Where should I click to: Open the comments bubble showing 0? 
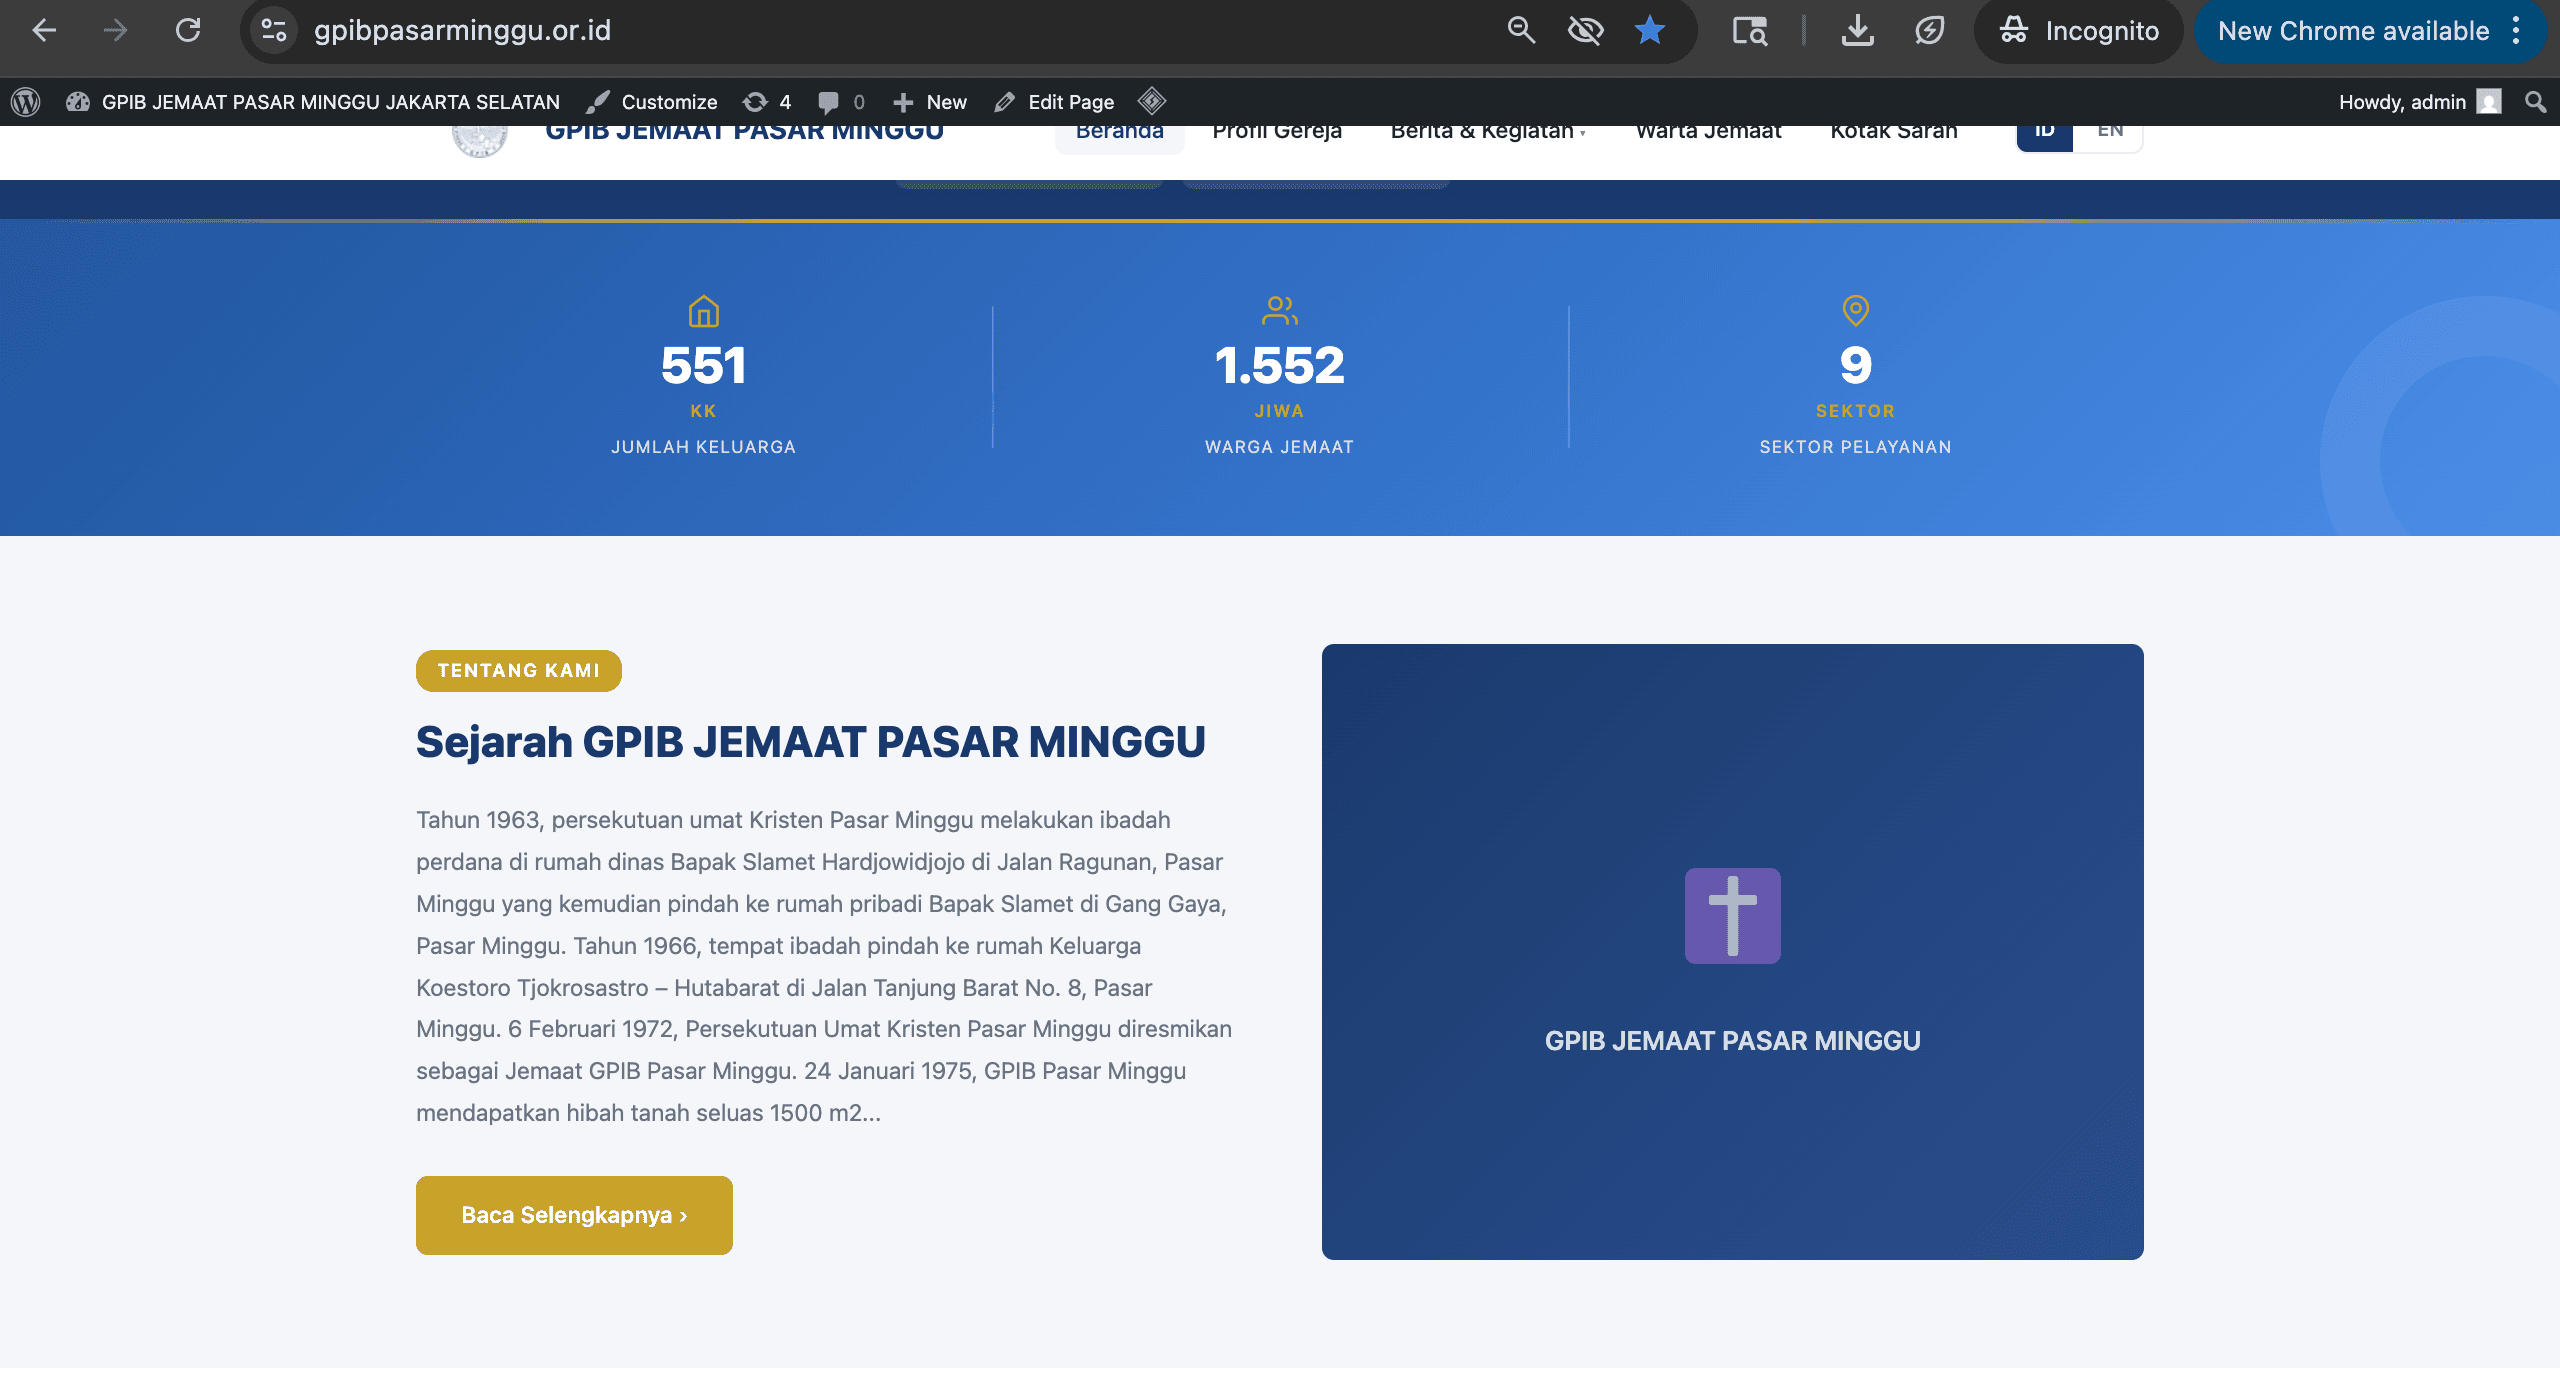[841, 102]
